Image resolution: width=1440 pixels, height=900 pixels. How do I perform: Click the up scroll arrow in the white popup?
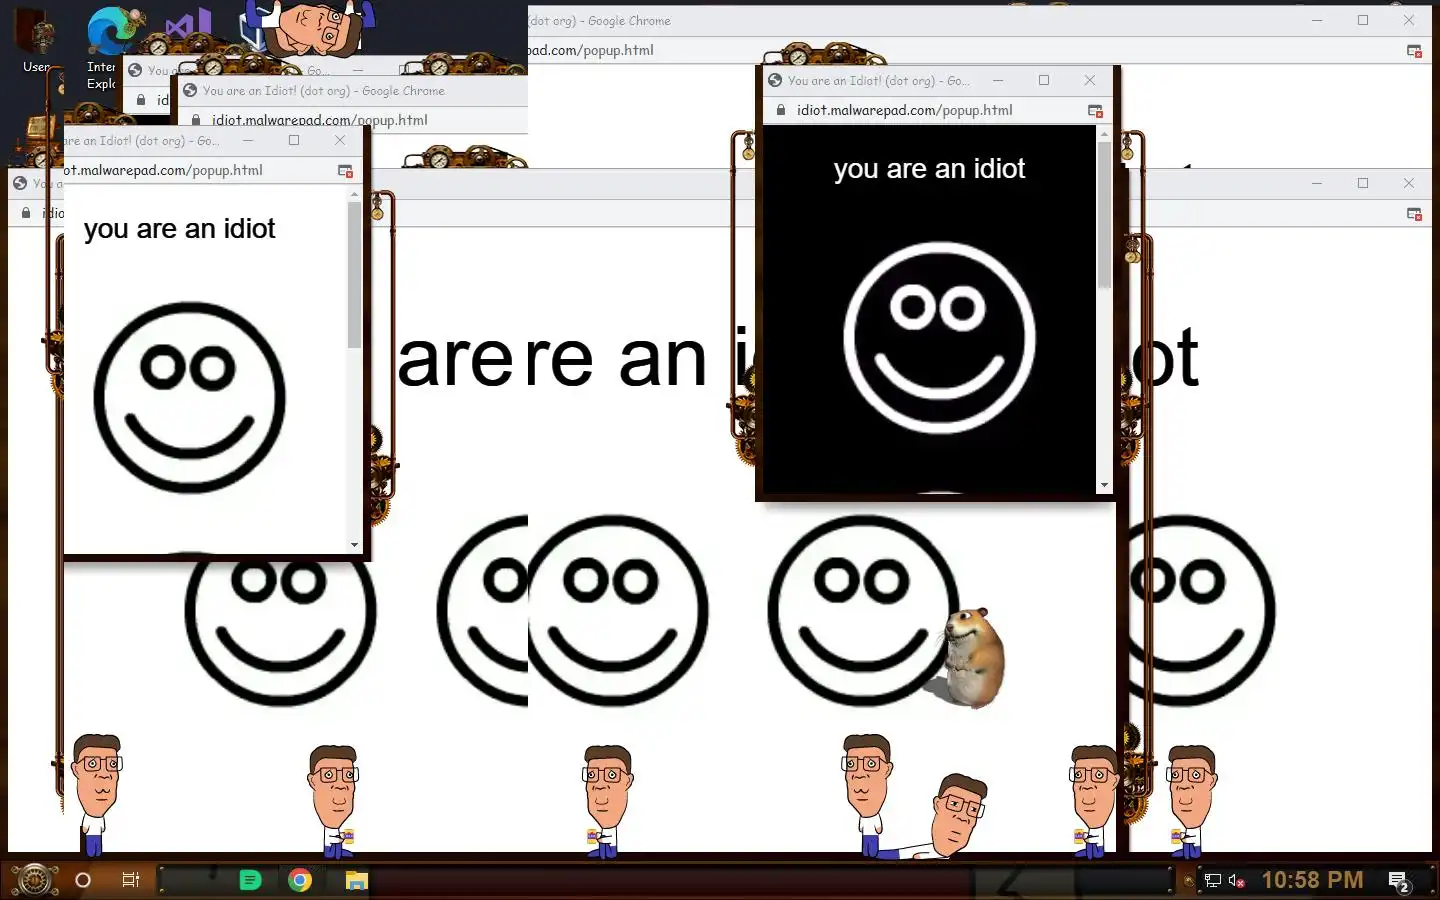354,193
